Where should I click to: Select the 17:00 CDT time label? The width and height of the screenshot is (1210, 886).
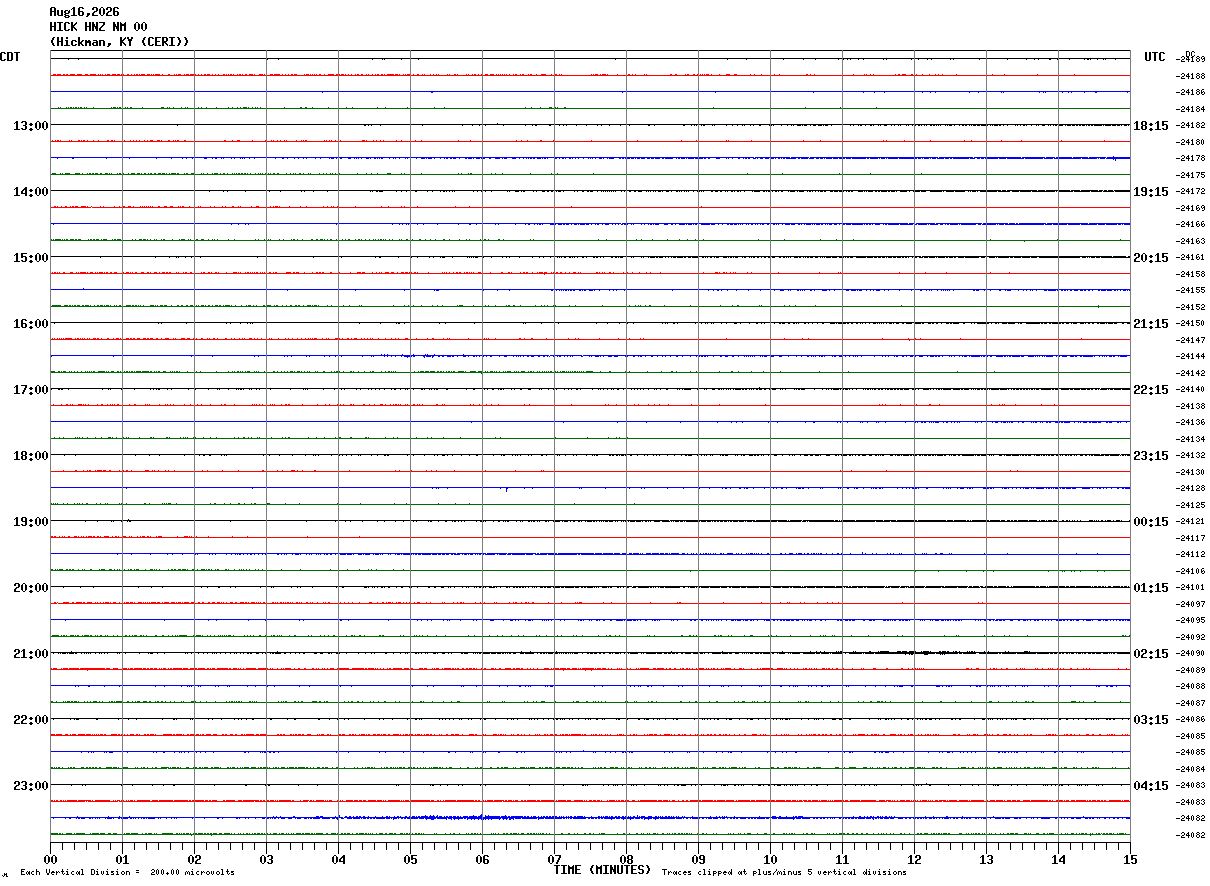click(30, 389)
